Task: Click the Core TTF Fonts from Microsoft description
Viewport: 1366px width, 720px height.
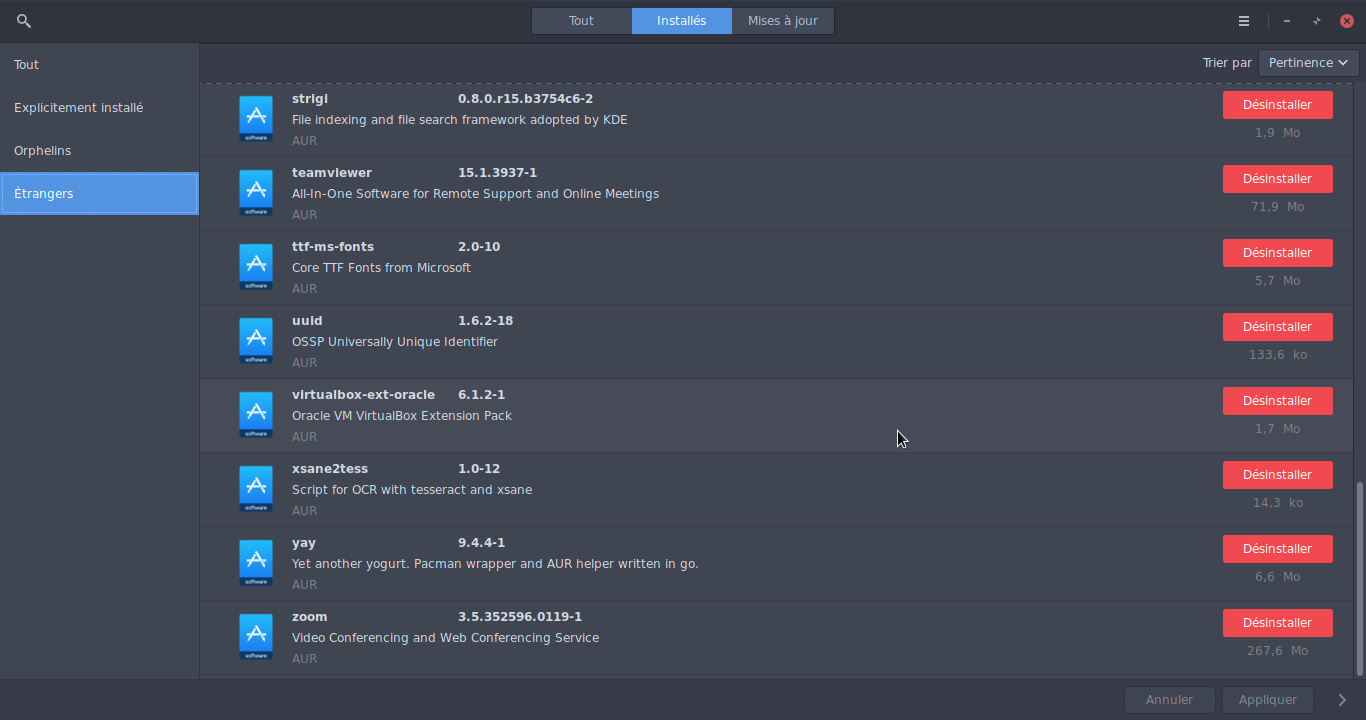Action: [x=381, y=268]
